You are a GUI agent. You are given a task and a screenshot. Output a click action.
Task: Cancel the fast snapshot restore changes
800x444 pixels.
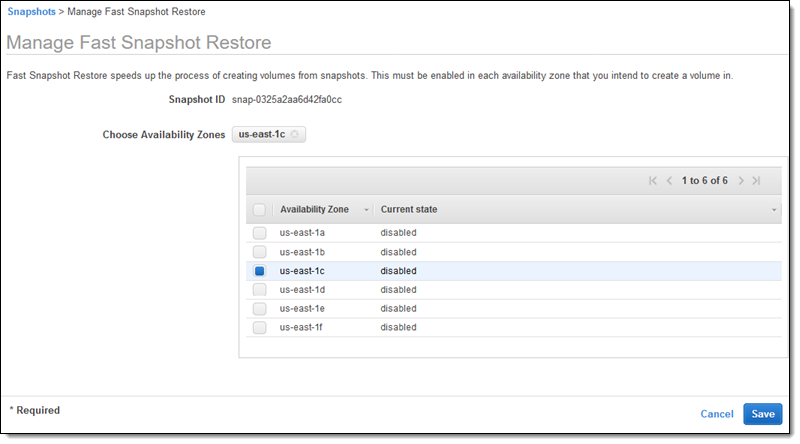717,414
